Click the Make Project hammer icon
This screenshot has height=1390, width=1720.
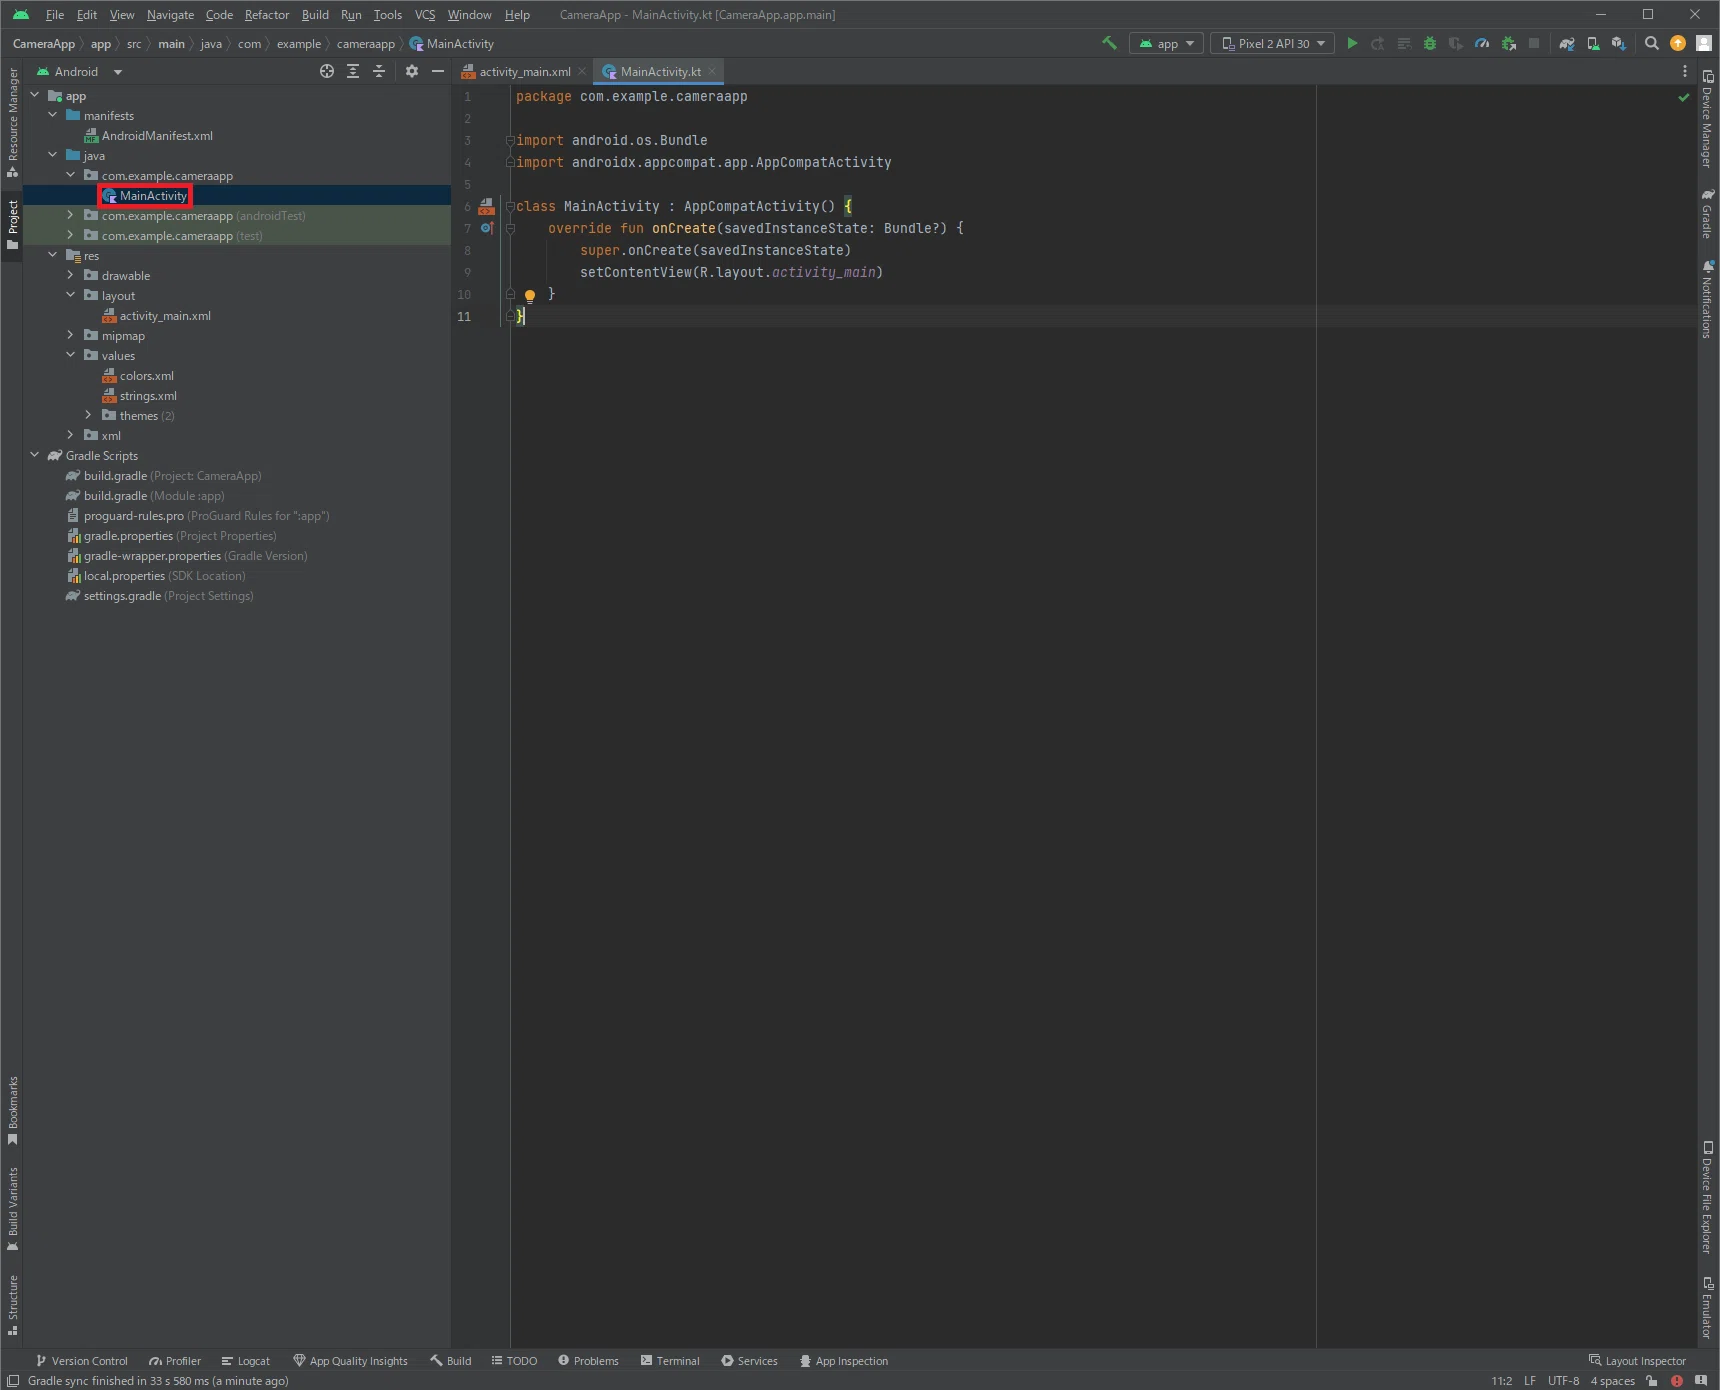coord(1109,43)
